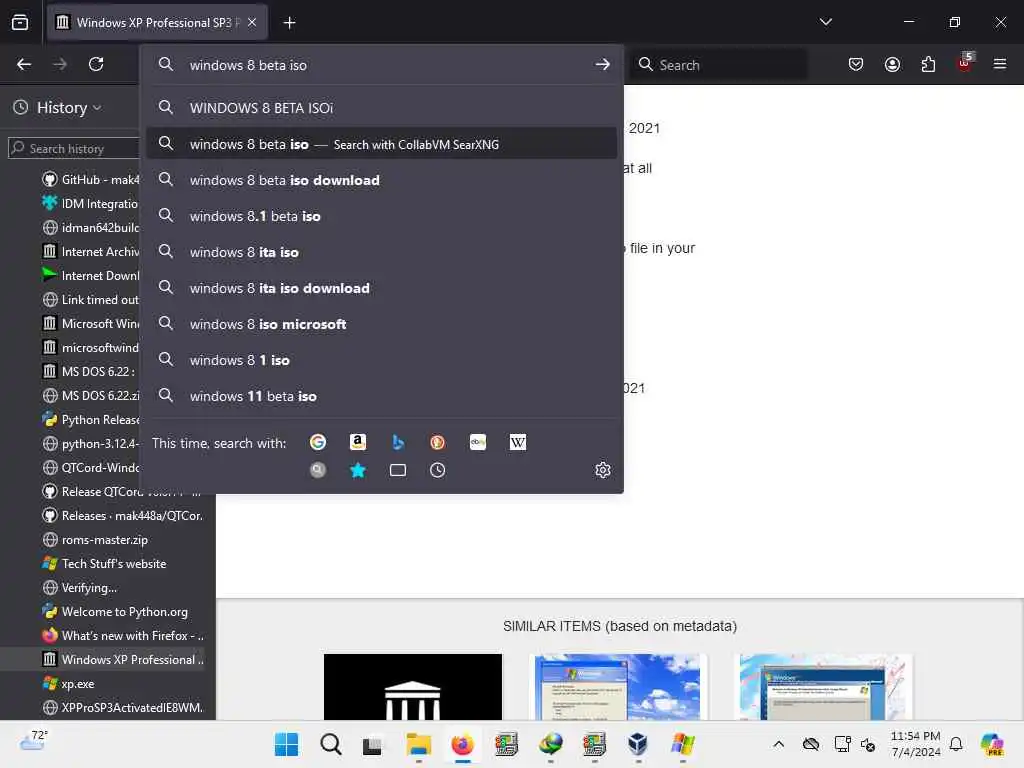Show hidden system tray icons
The width and height of the screenshot is (1024, 768).
pyautogui.click(x=778, y=744)
